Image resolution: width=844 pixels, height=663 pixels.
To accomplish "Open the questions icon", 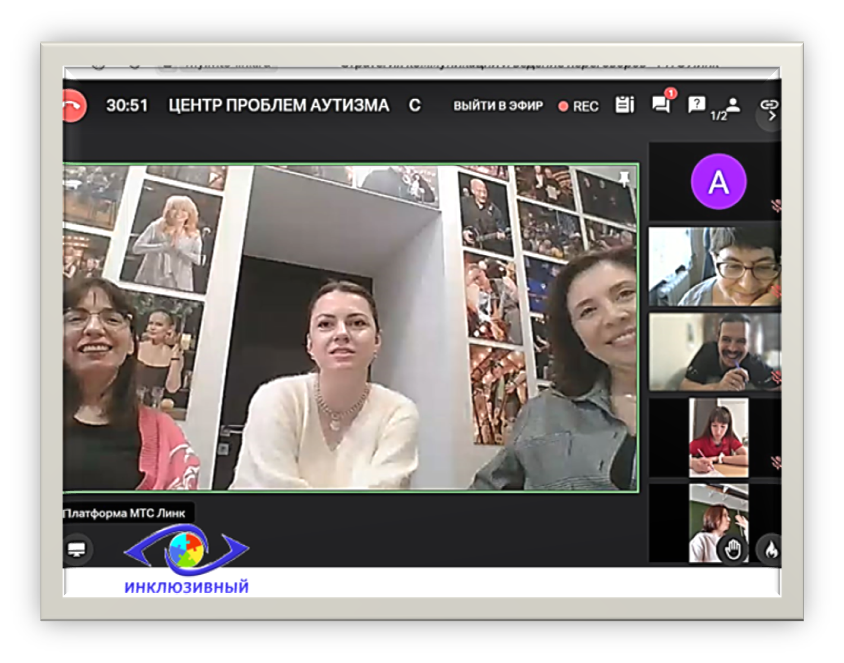I will point(697,104).
